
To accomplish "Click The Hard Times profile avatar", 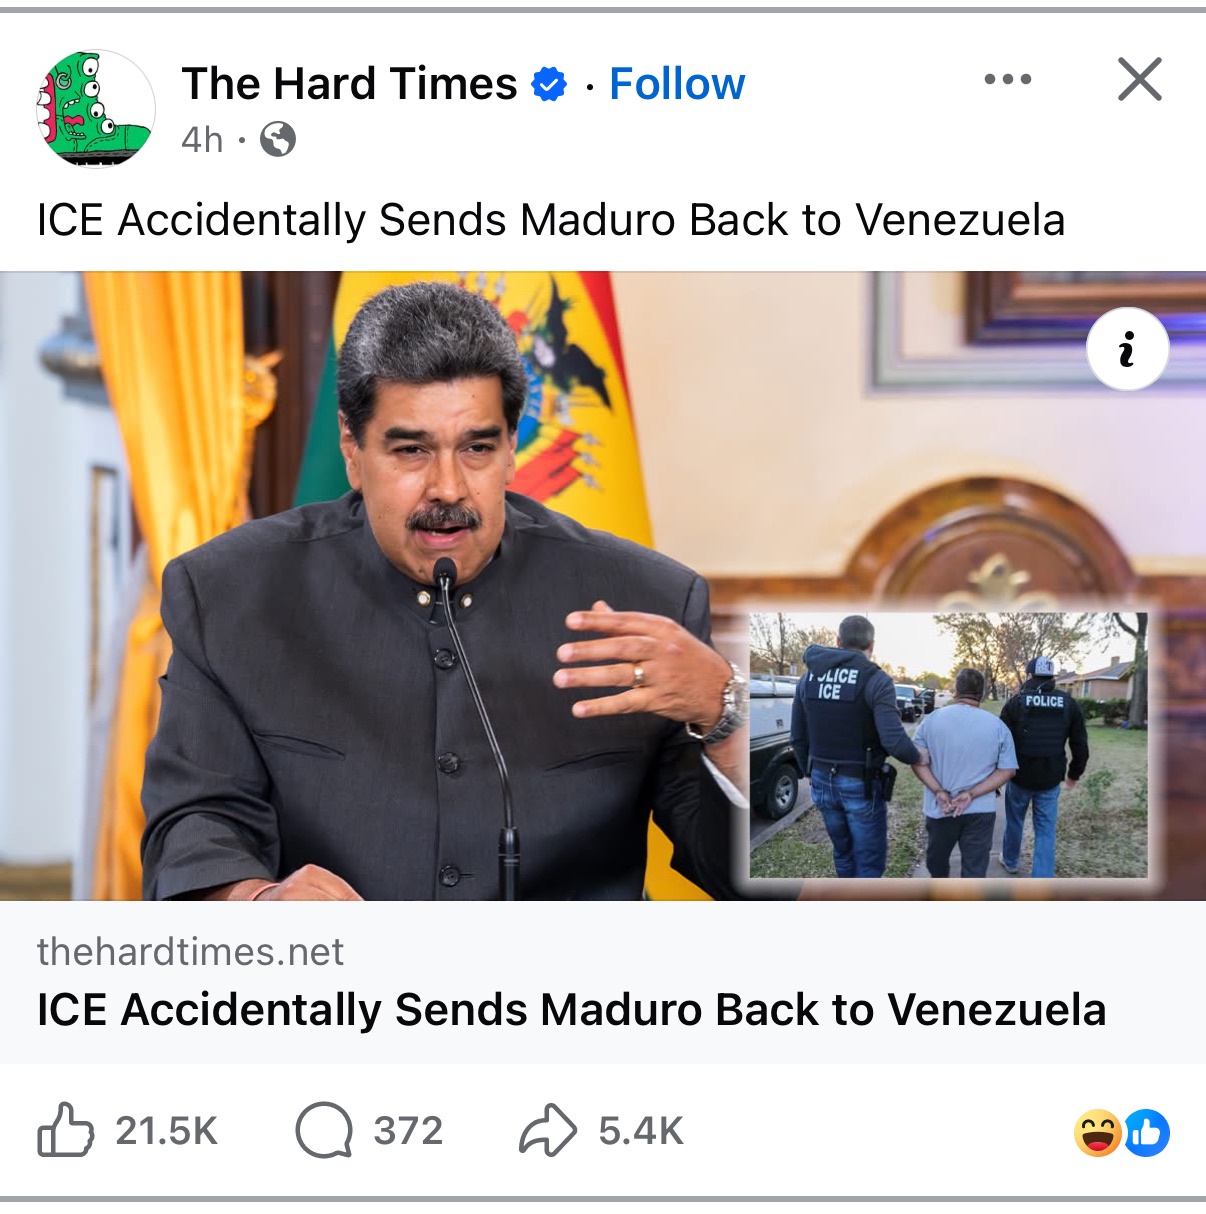I will (x=96, y=108).
